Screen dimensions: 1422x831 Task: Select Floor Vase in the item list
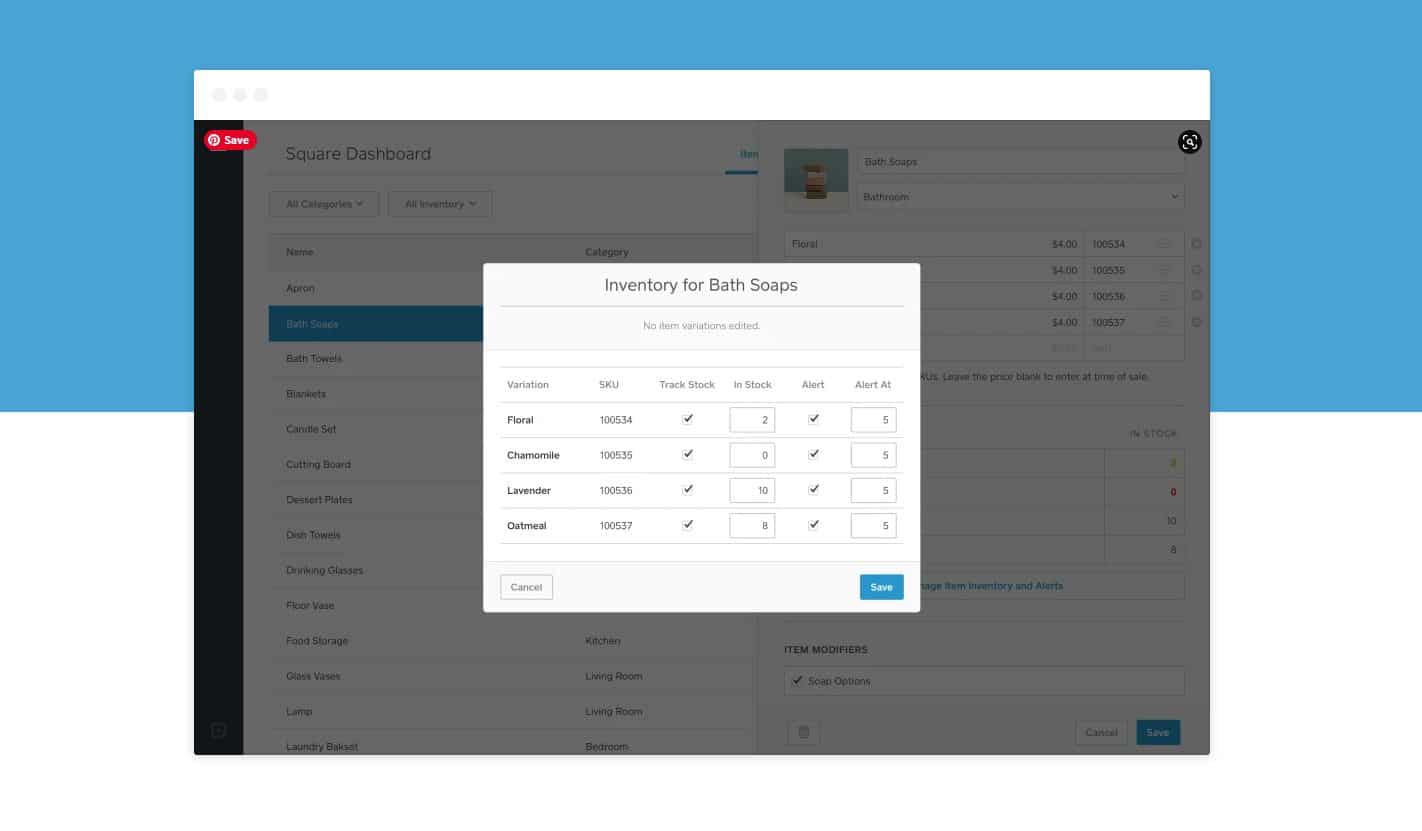click(376, 605)
